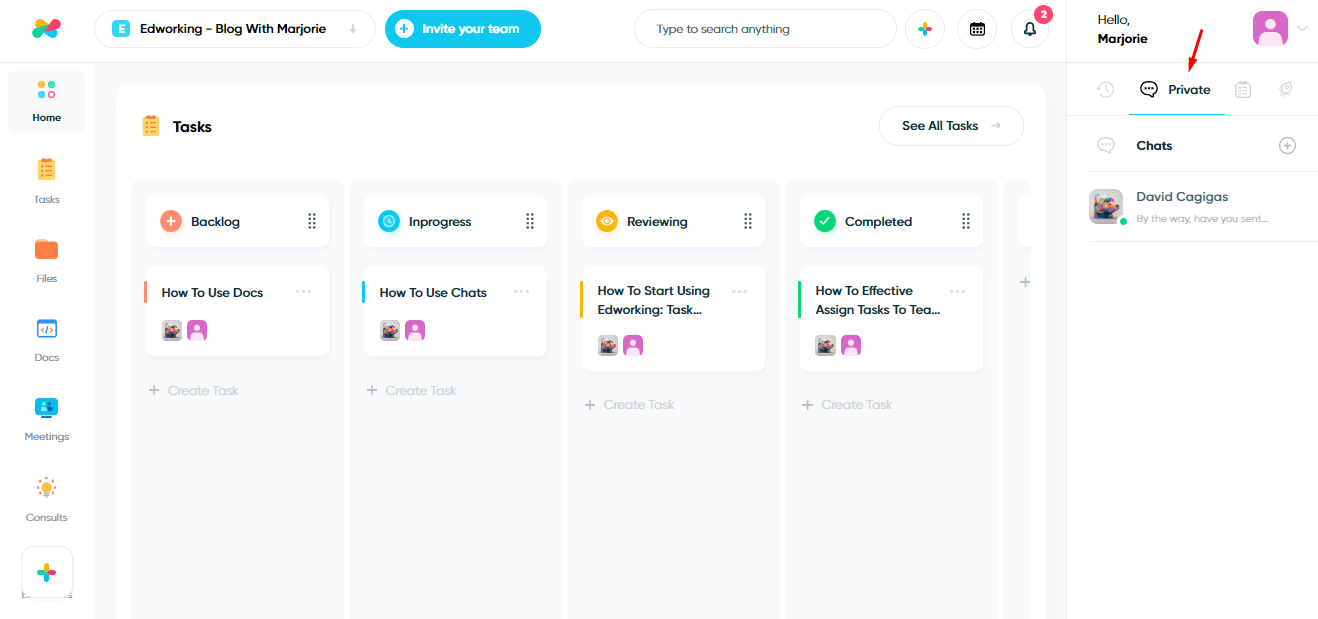Image resolution: width=1318 pixels, height=619 pixels.
Task: Click the colorful plus icon beside the search bar
Action: coord(925,29)
